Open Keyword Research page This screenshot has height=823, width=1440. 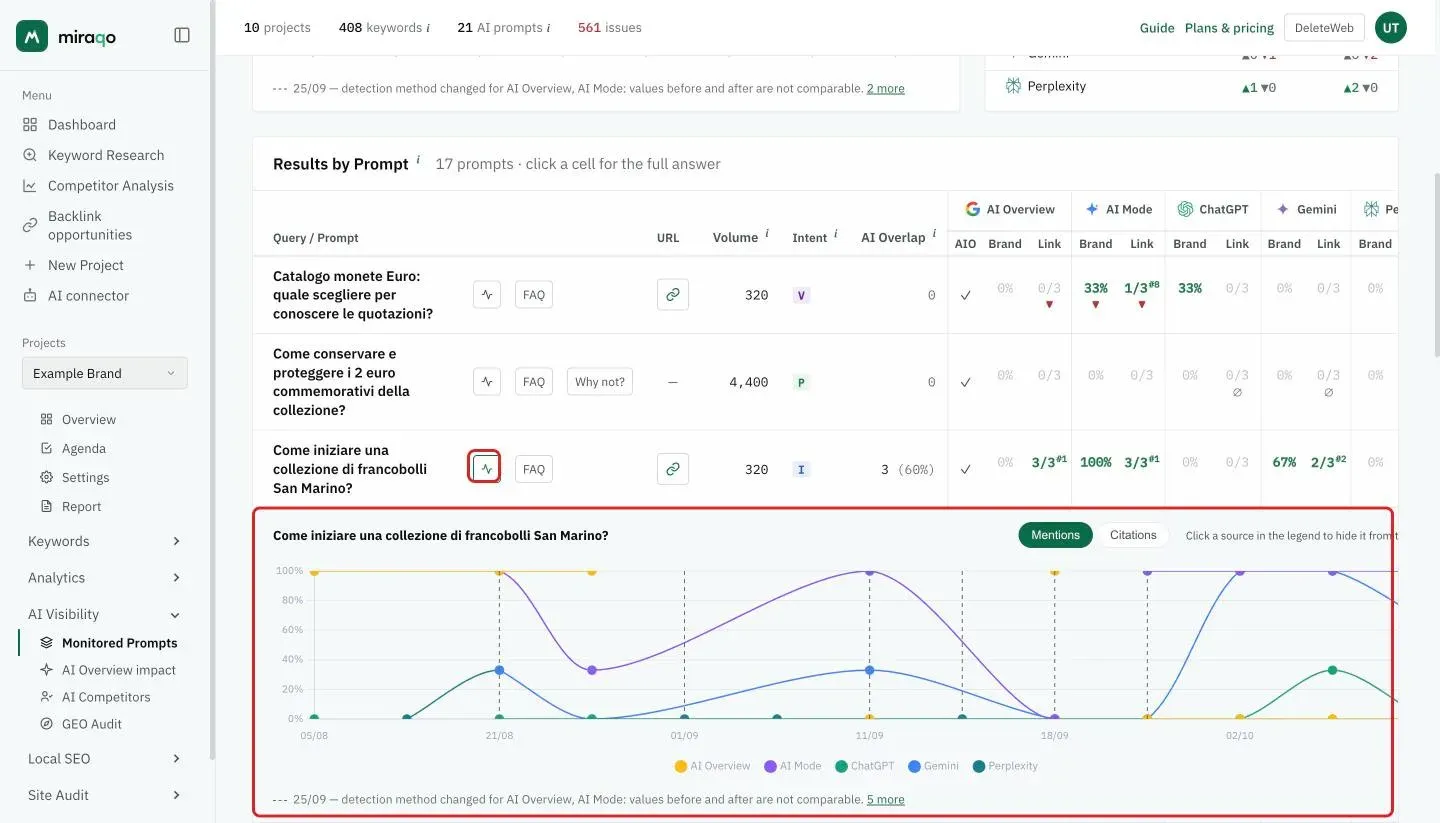point(105,155)
